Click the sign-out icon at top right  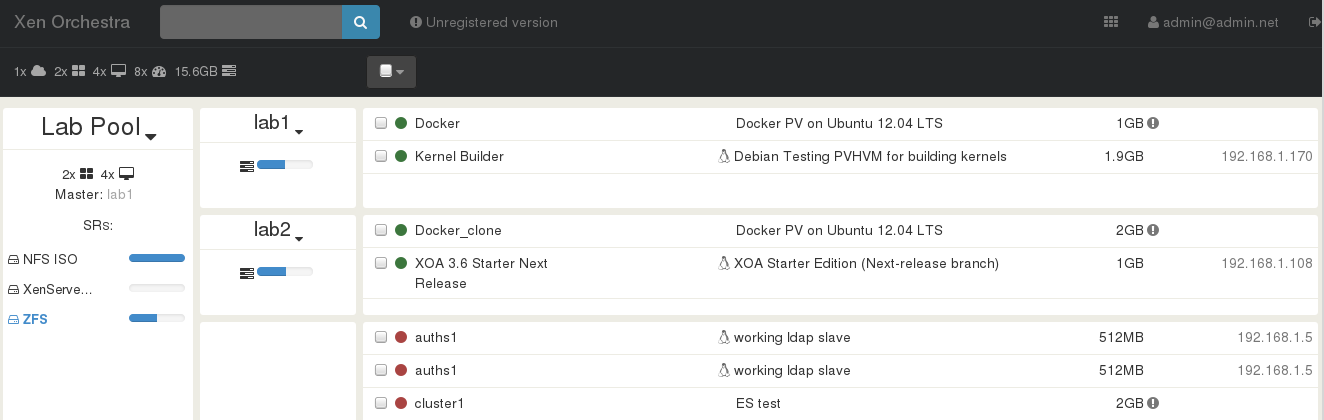click(1315, 22)
